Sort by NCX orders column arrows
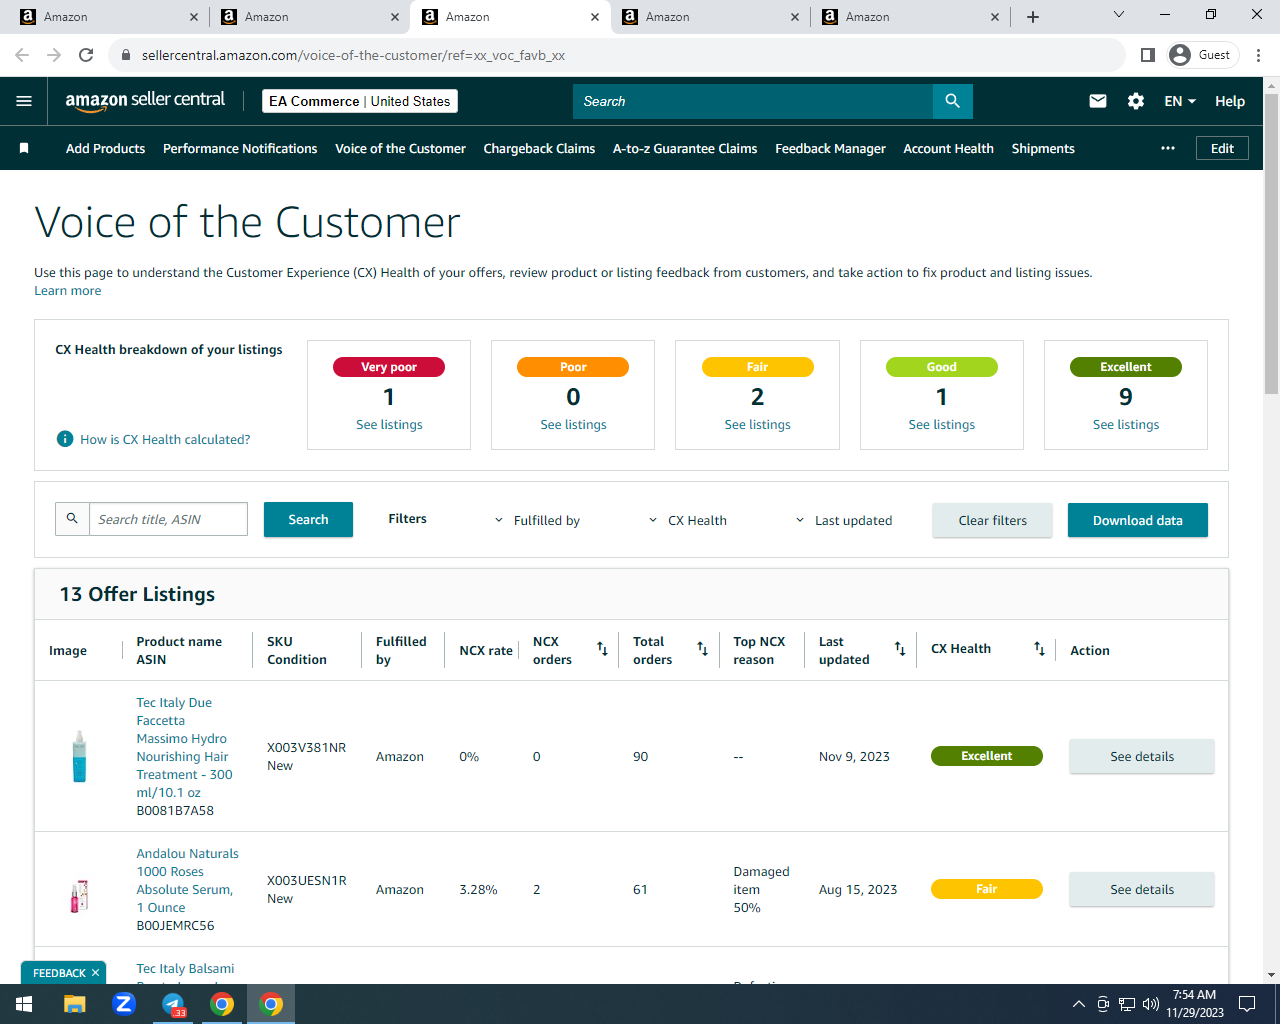 602,649
